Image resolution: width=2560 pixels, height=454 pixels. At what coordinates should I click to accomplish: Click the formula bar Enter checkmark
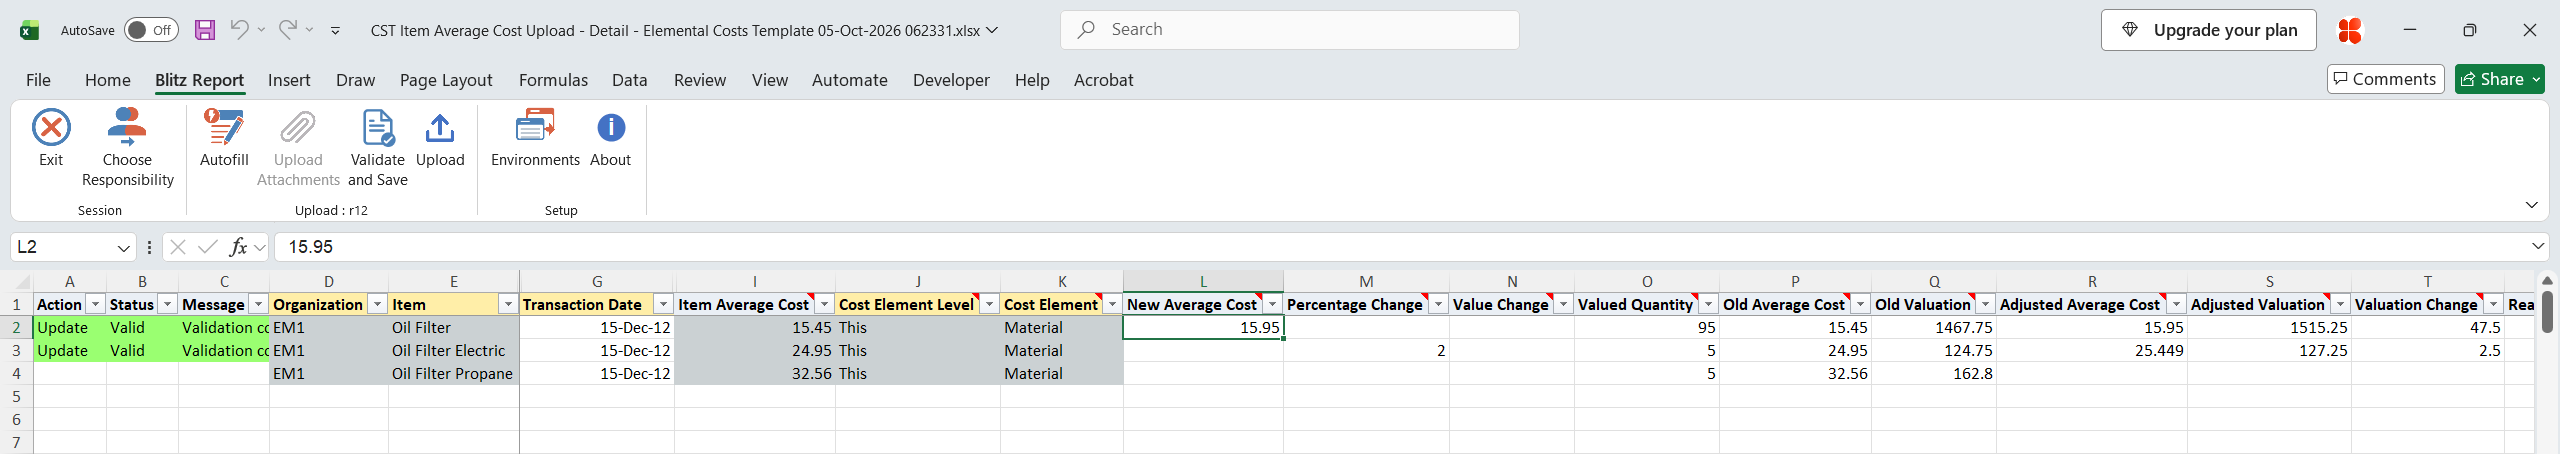coord(208,247)
